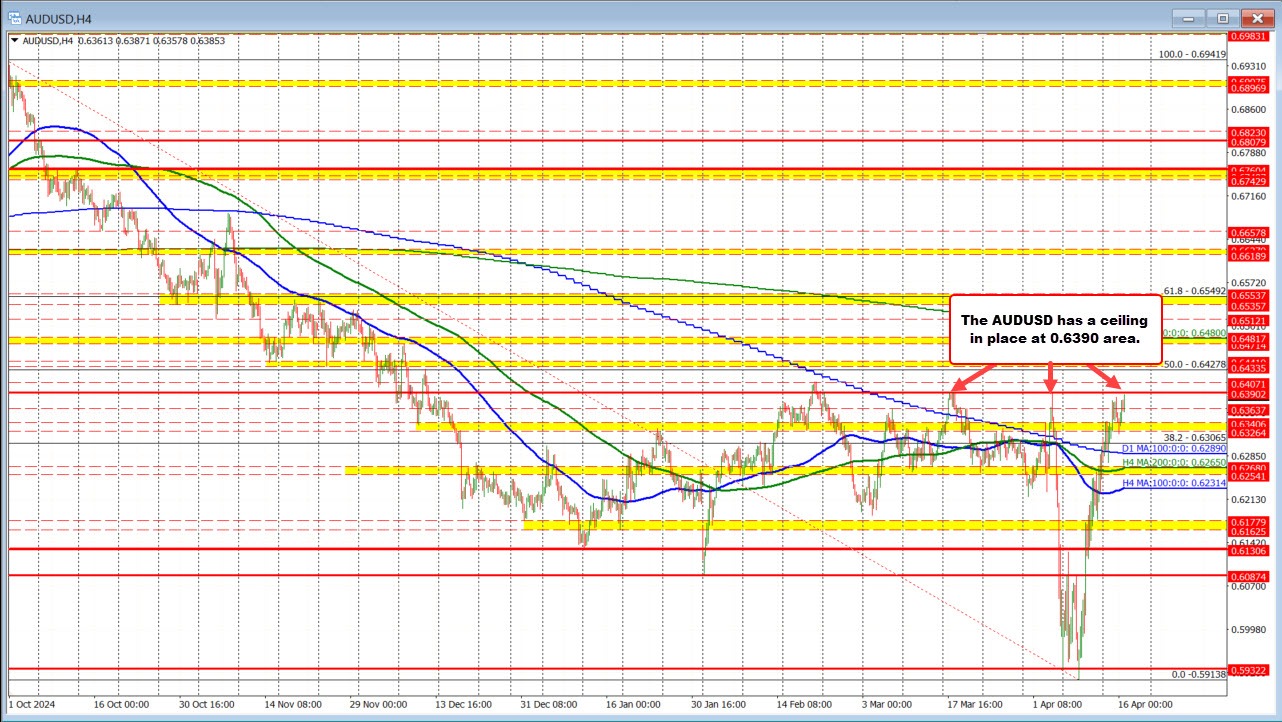Click the red 0.61779 price tag

coord(1250,522)
